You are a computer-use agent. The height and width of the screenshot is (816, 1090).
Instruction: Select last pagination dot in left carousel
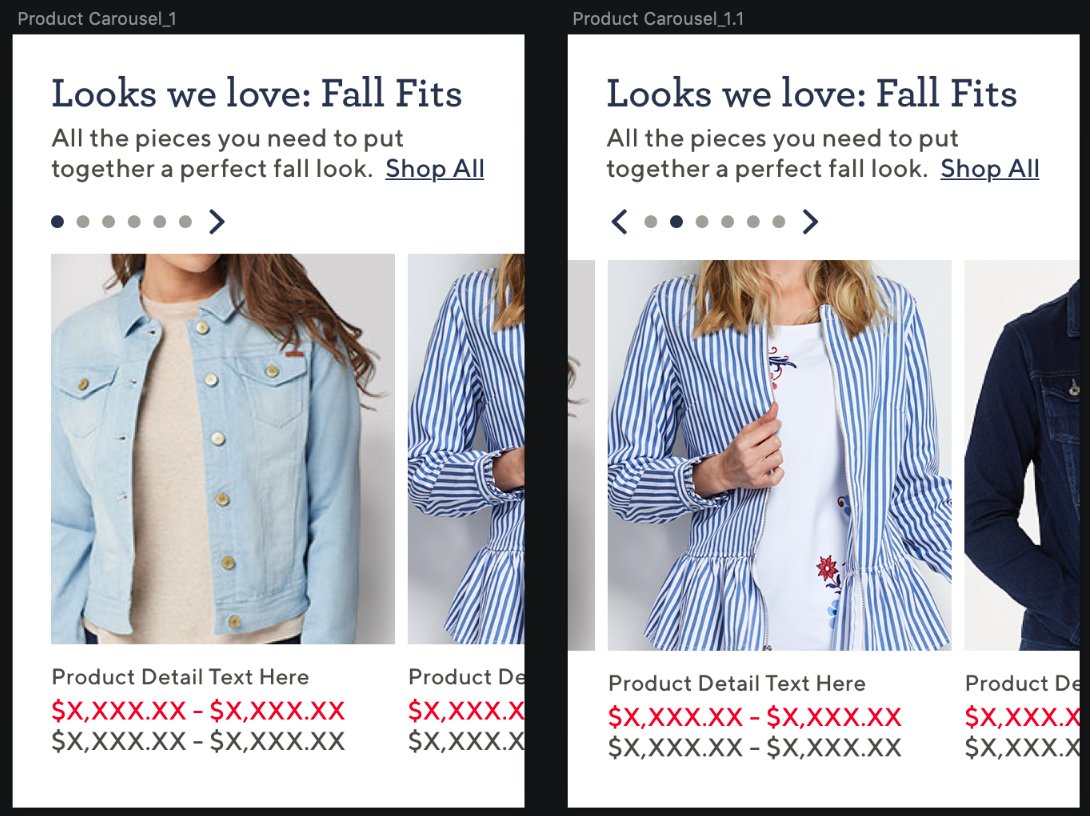click(185, 222)
